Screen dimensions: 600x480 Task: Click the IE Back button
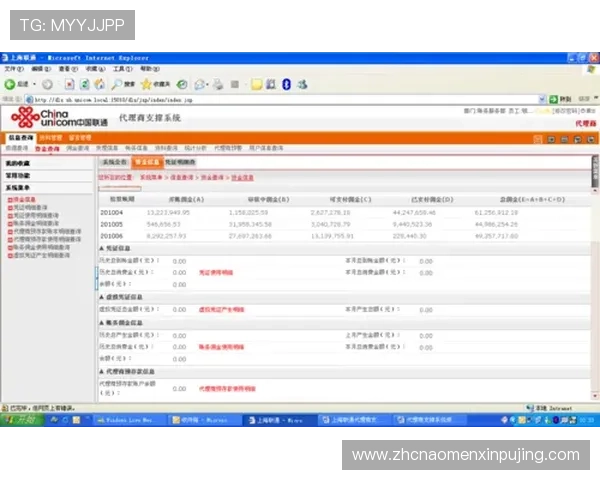point(13,84)
